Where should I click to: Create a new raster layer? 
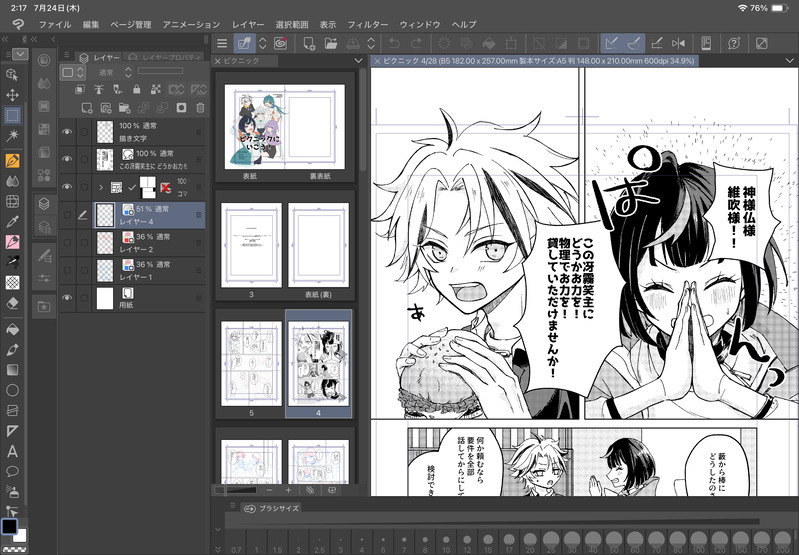click(x=87, y=108)
